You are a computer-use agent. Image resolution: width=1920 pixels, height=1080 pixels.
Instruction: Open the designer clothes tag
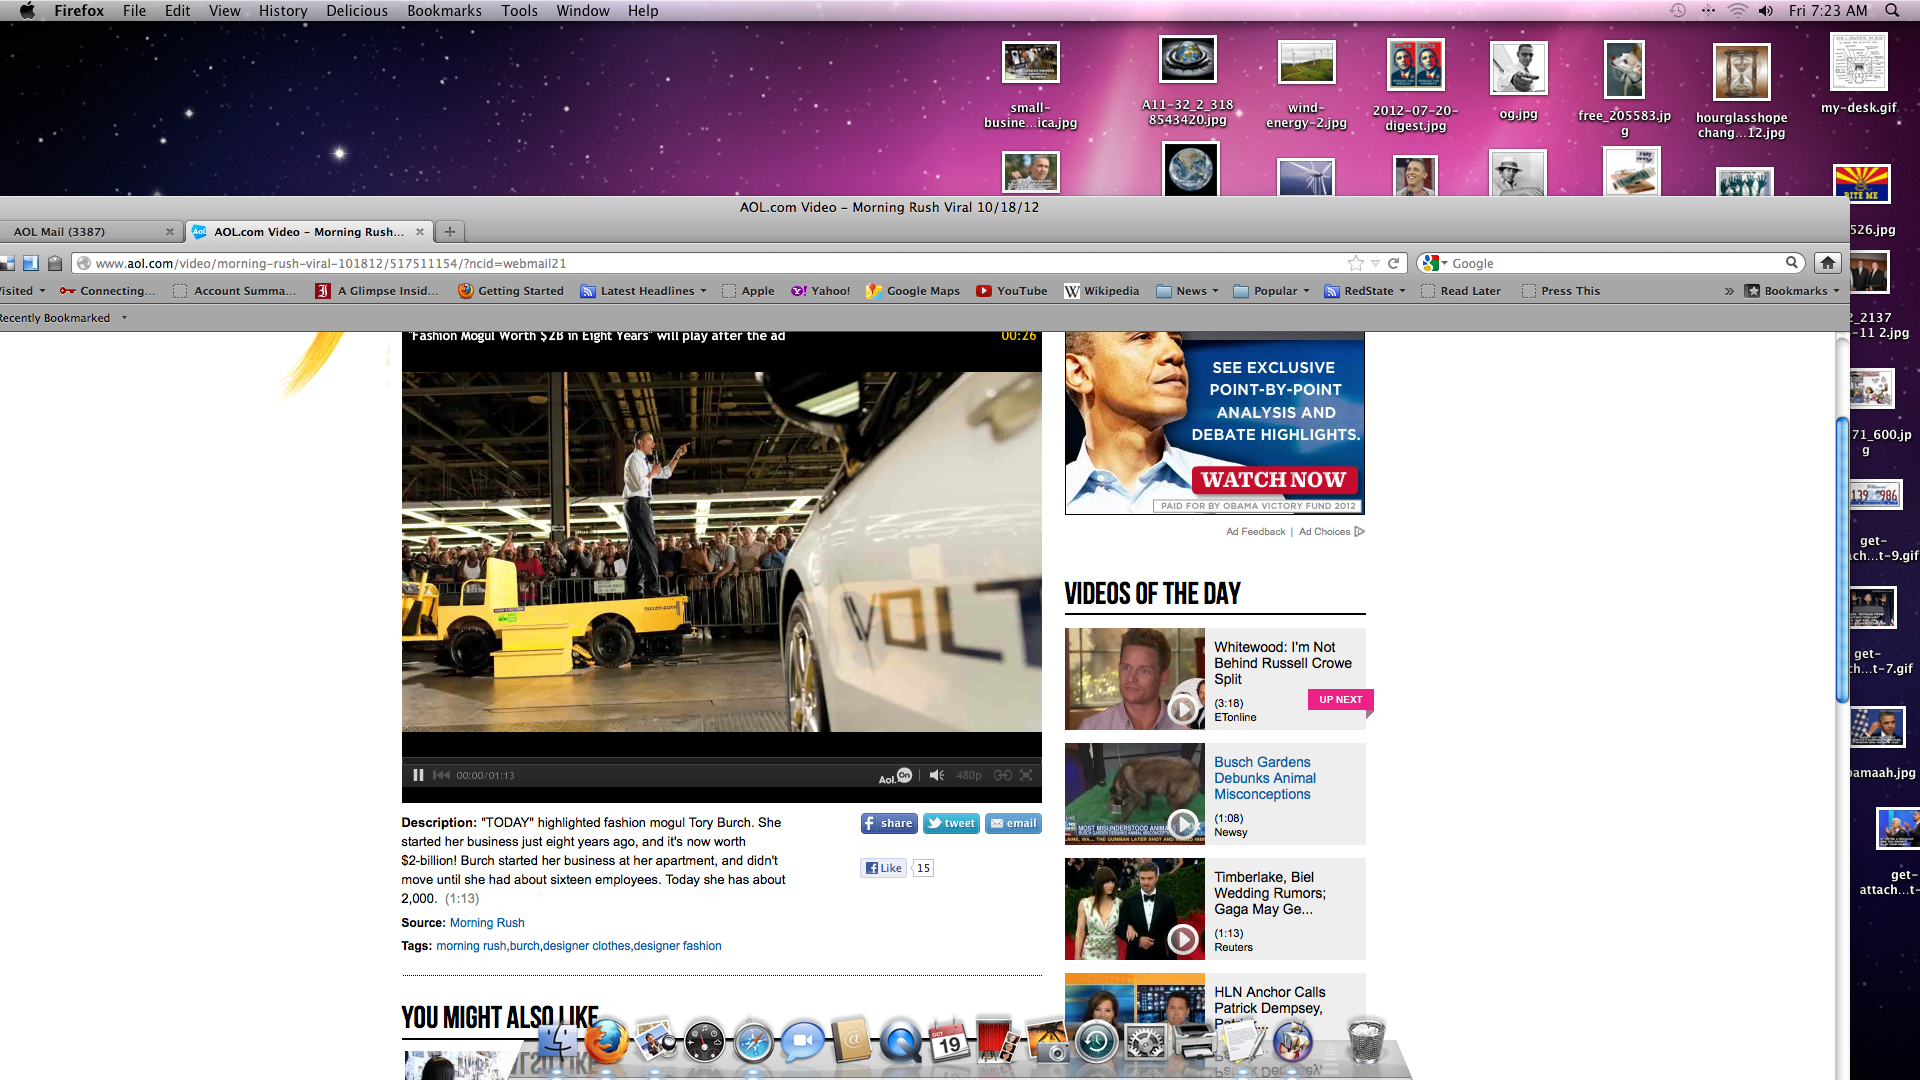[x=586, y=946]
